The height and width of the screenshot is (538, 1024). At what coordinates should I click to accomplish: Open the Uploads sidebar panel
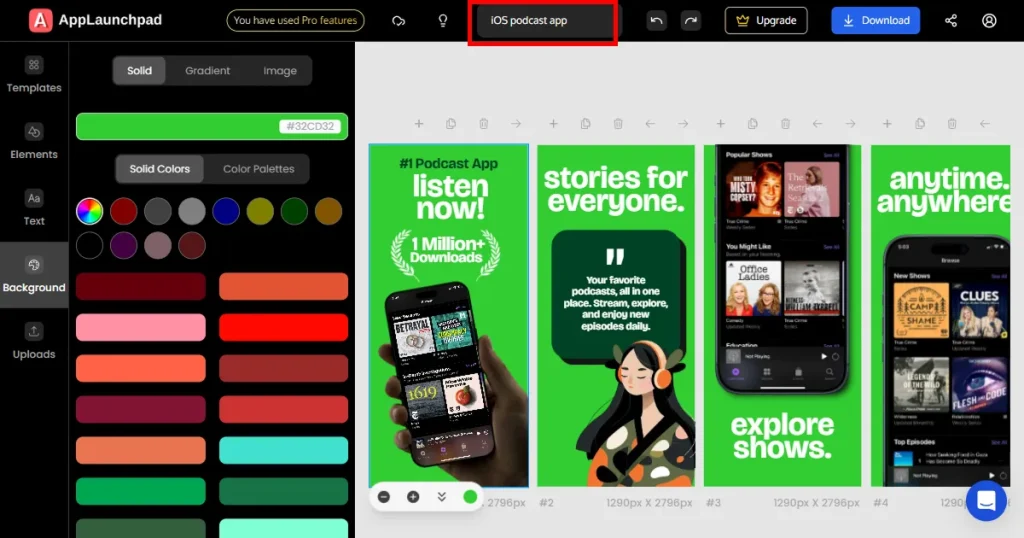[x=34, y=341]
